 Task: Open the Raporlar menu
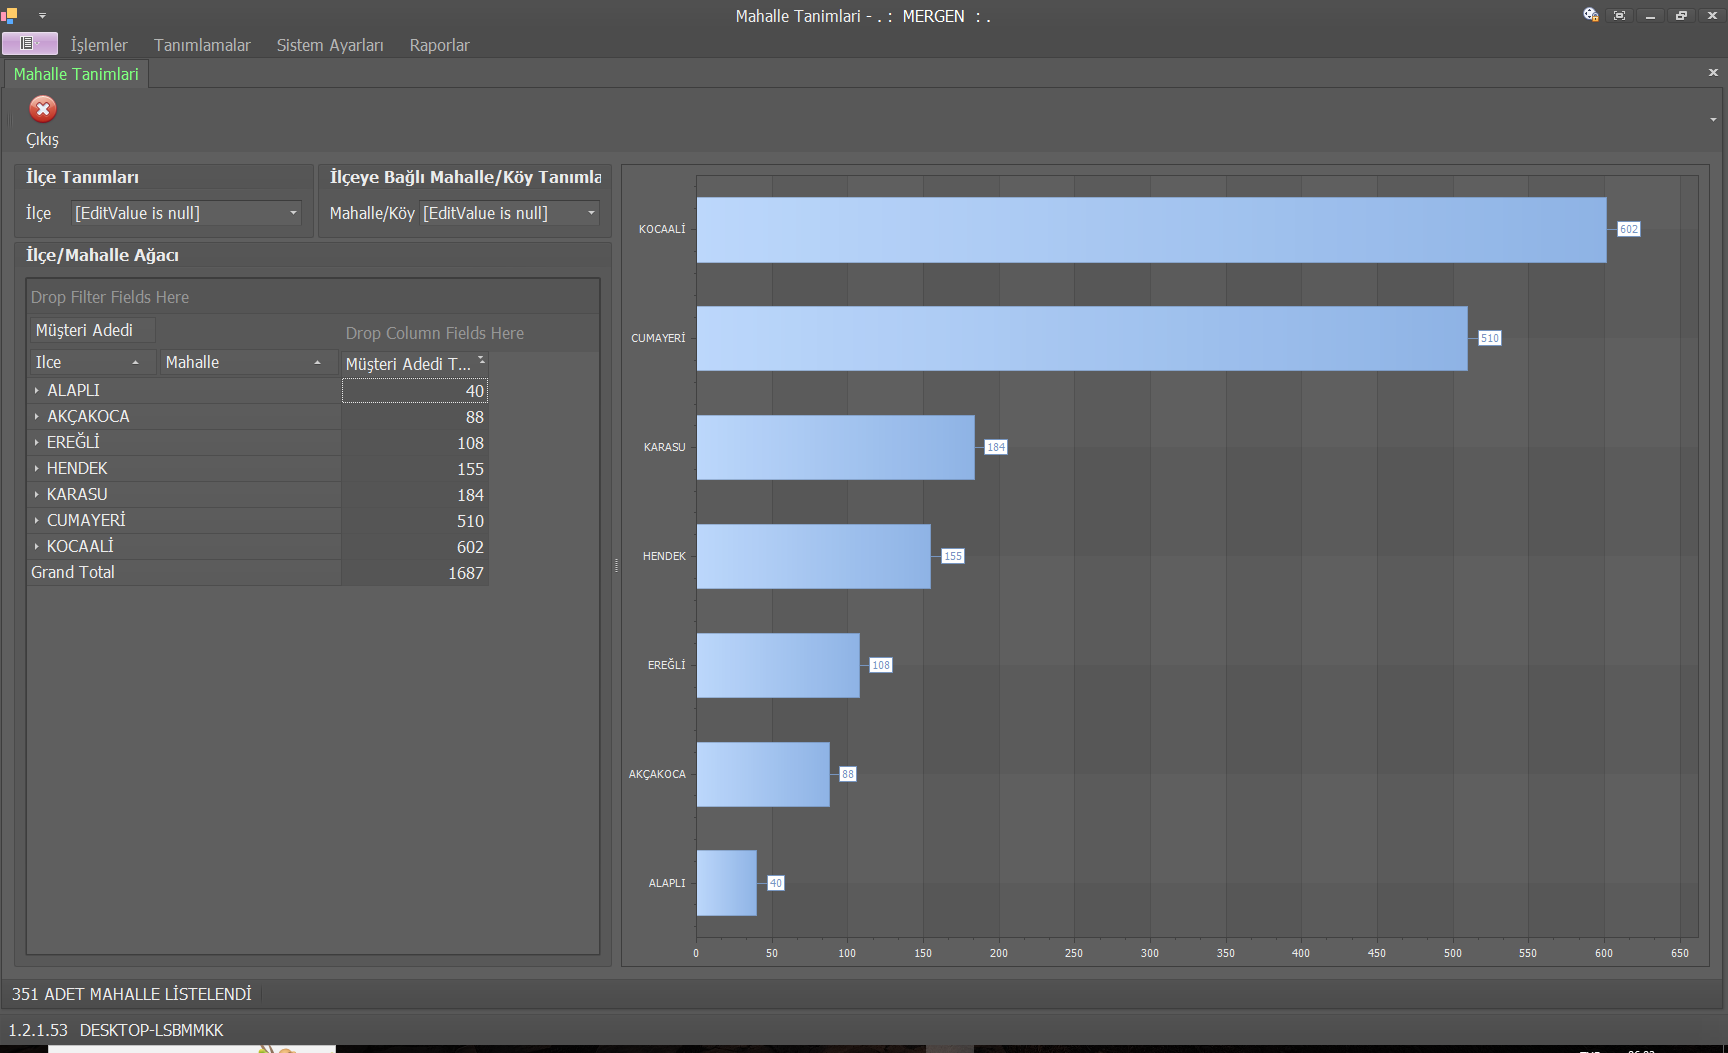tap(439, 45)
